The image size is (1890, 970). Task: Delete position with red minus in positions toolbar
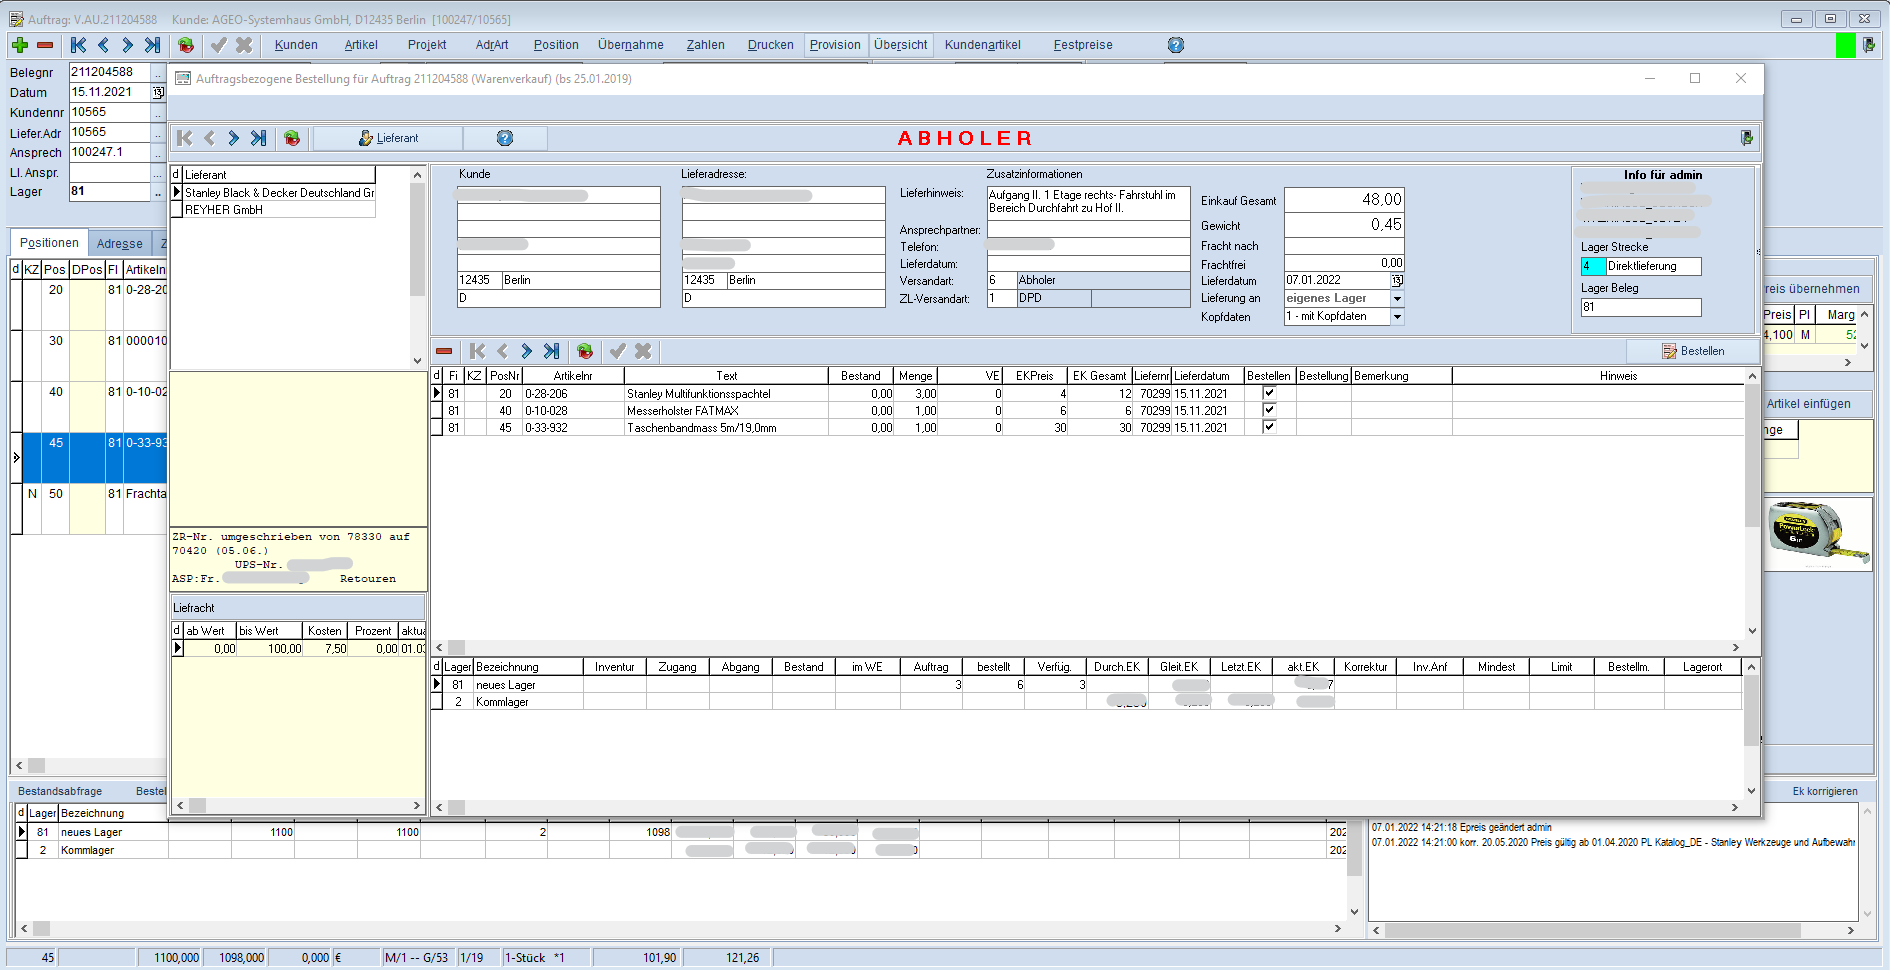tap(444, 351)
